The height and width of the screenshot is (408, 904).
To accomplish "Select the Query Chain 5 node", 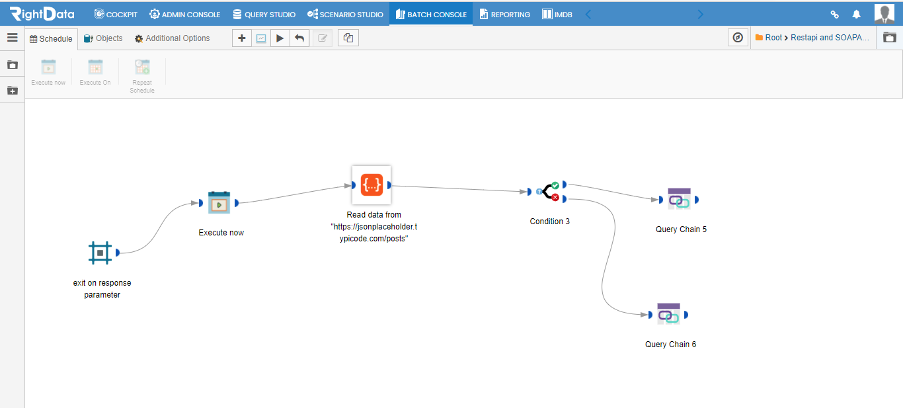I will (x=679, y=199).
